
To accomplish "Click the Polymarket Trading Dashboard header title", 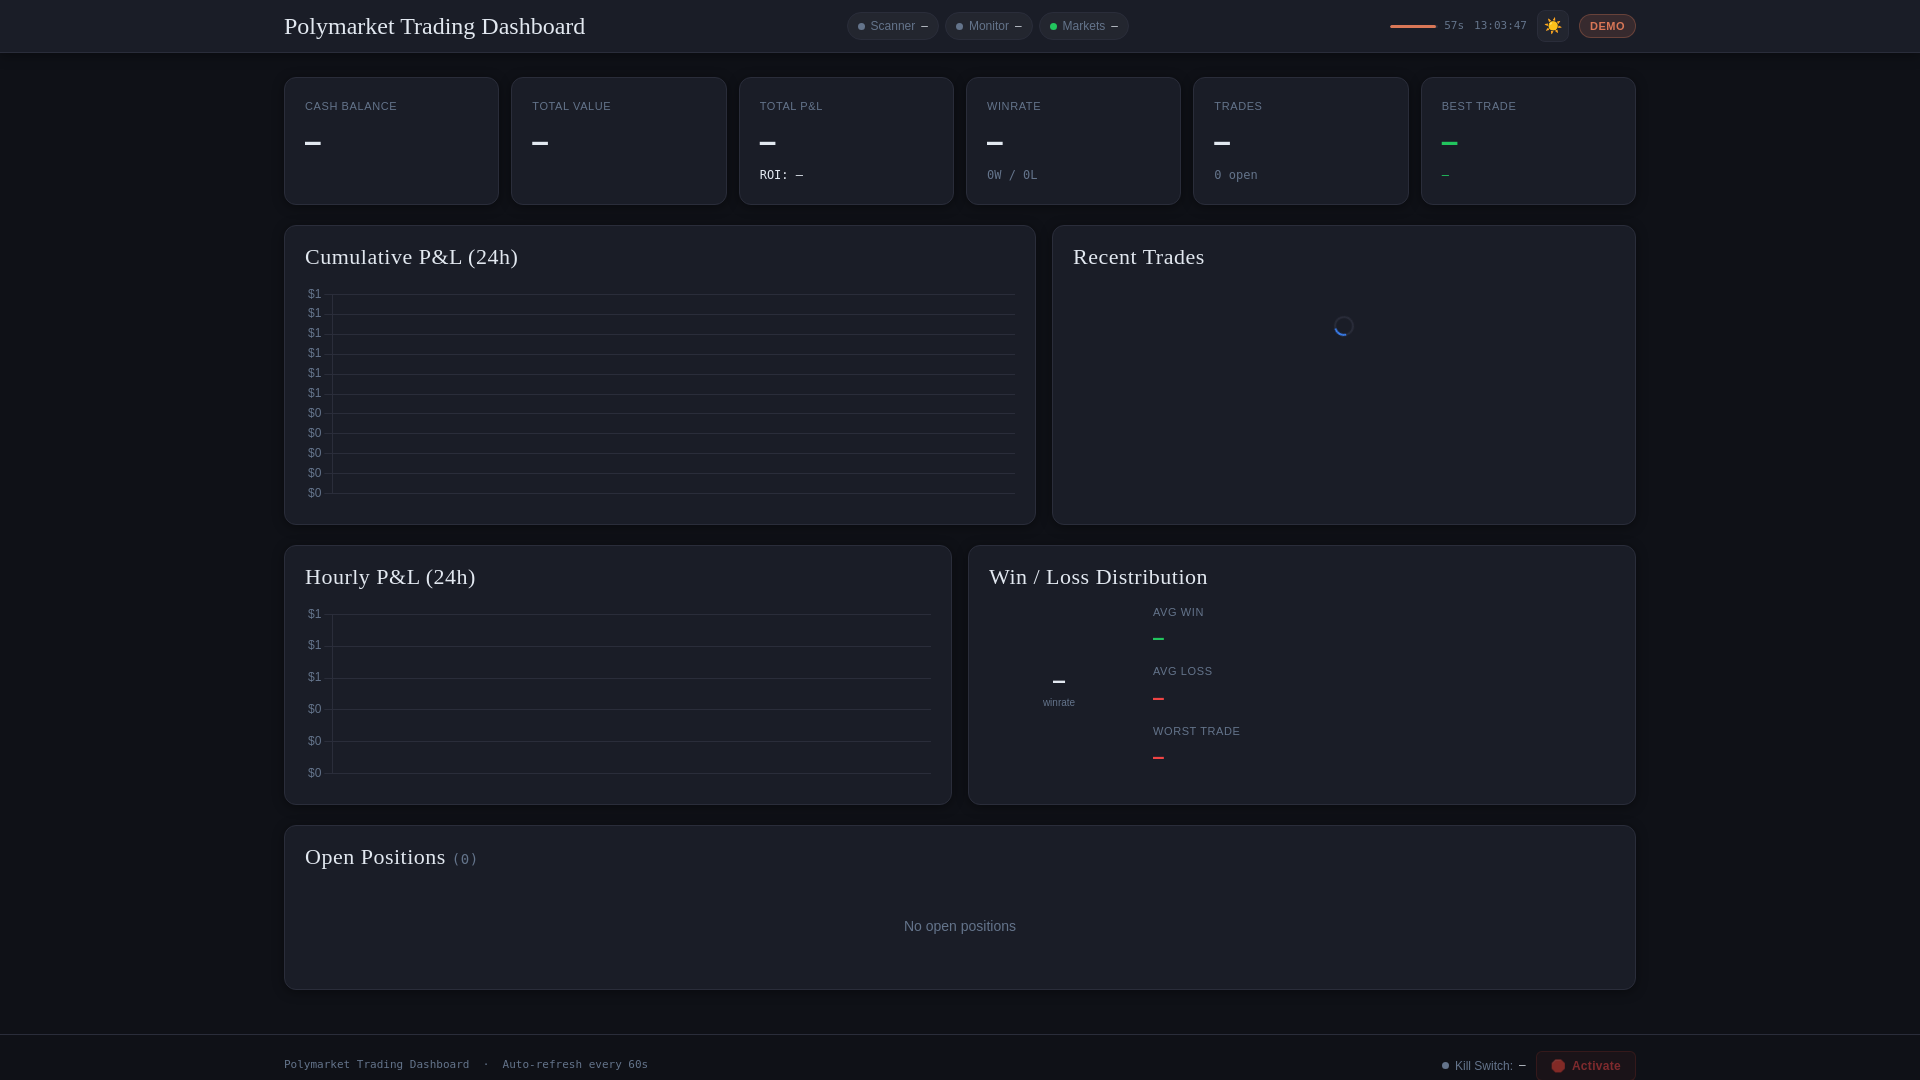I will (434, 26).
